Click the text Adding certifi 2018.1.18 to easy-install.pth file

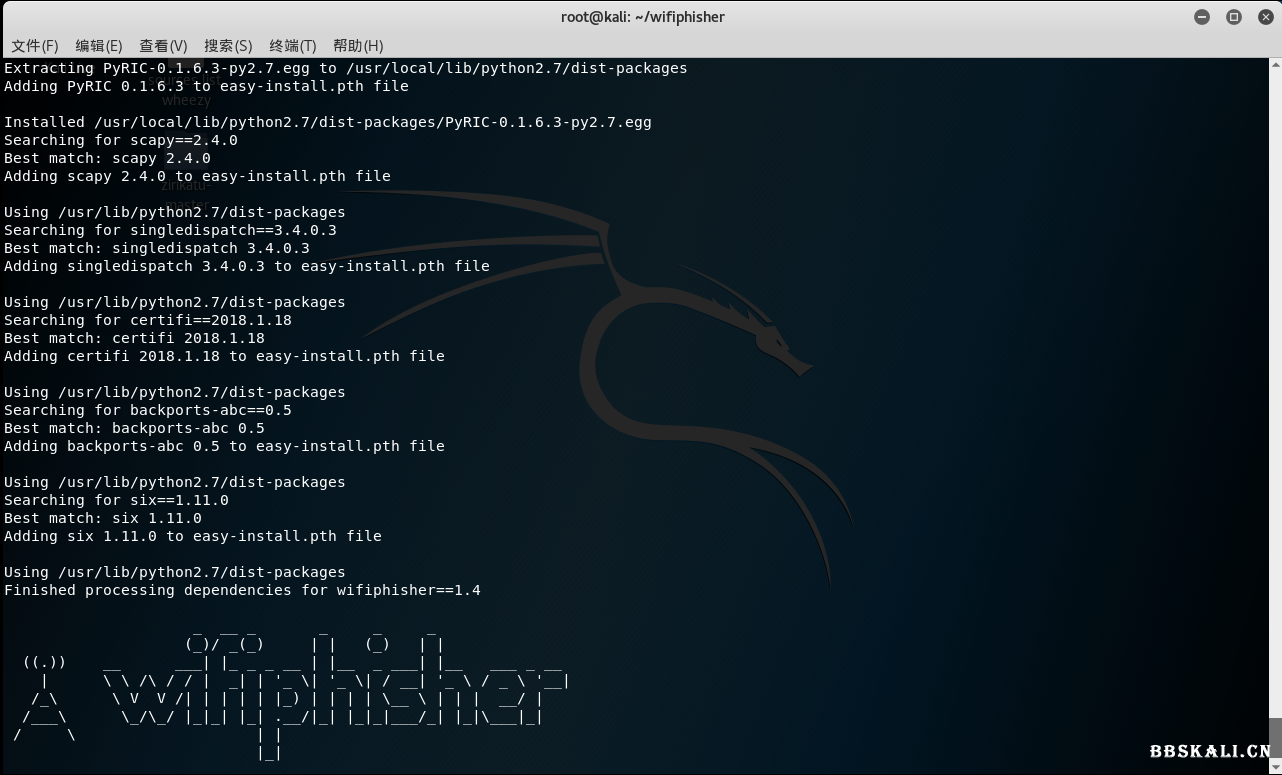(224, 356)
